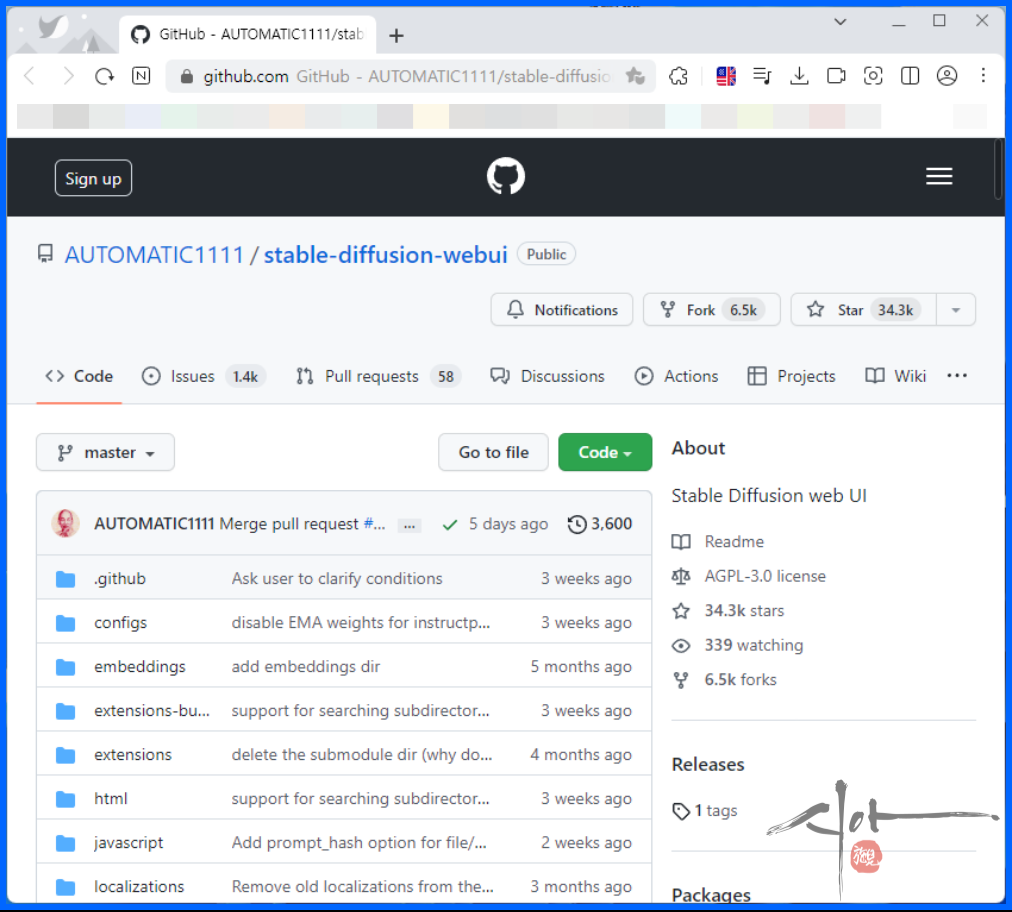Open the Wiki tab

point(896,376)
